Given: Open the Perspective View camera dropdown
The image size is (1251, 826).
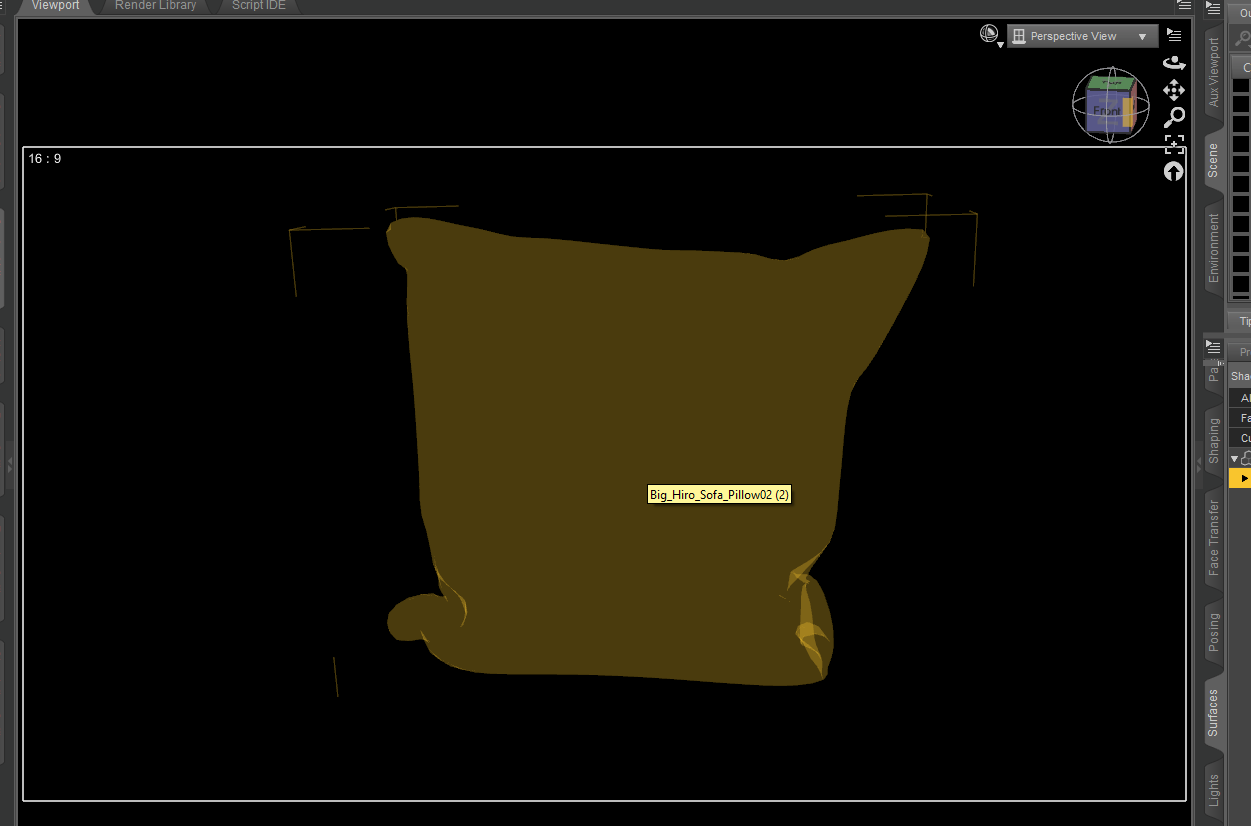Looking at the screenshot, I should coord(1083,36).
